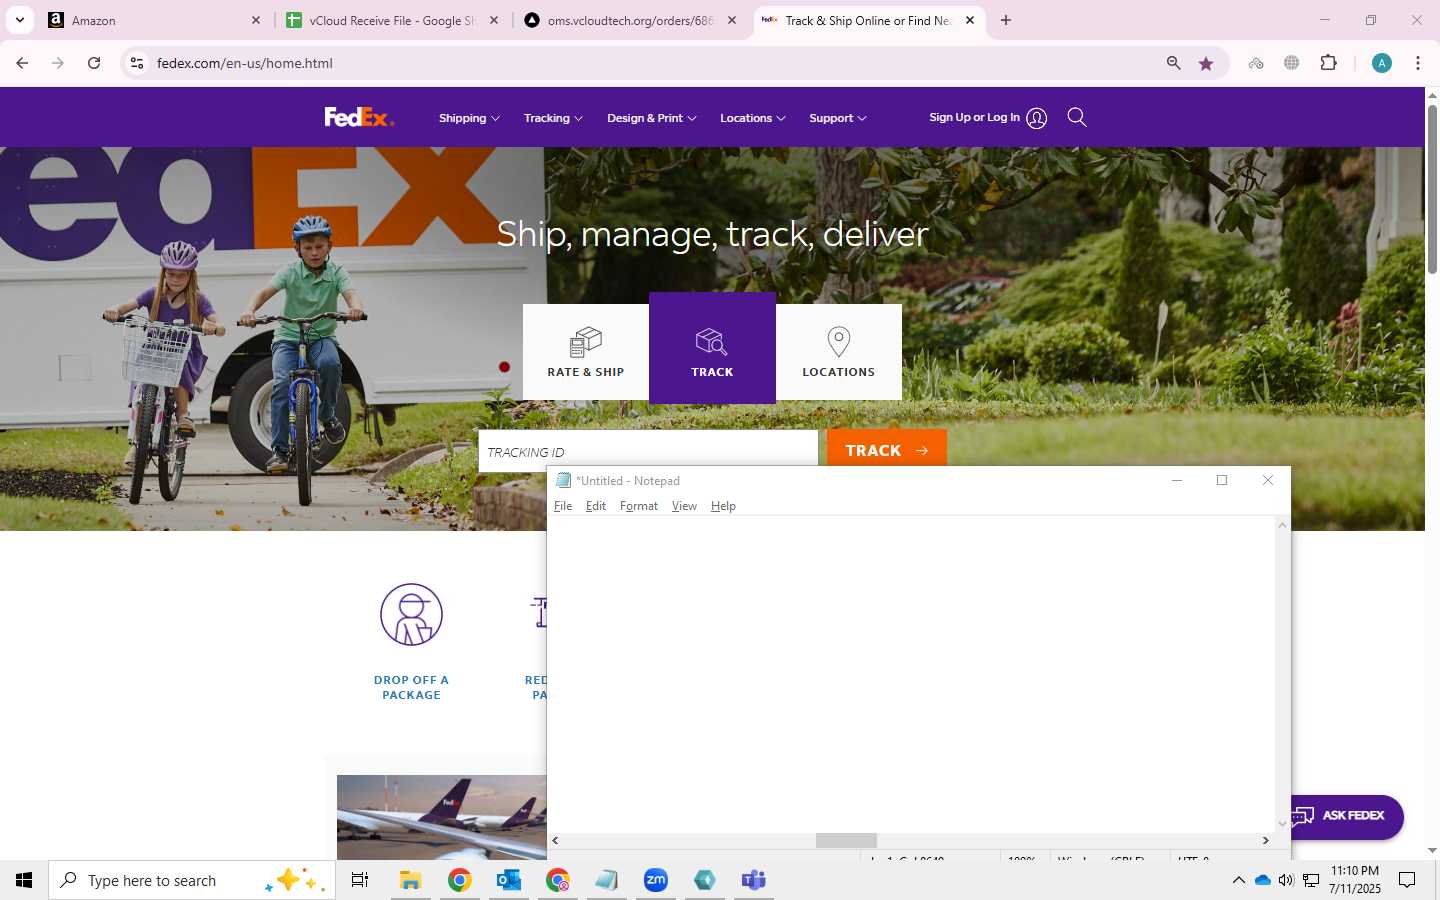Screen dimensions: 1440x900
Task: Open Notepad Help menu
Action: (723, 506)
